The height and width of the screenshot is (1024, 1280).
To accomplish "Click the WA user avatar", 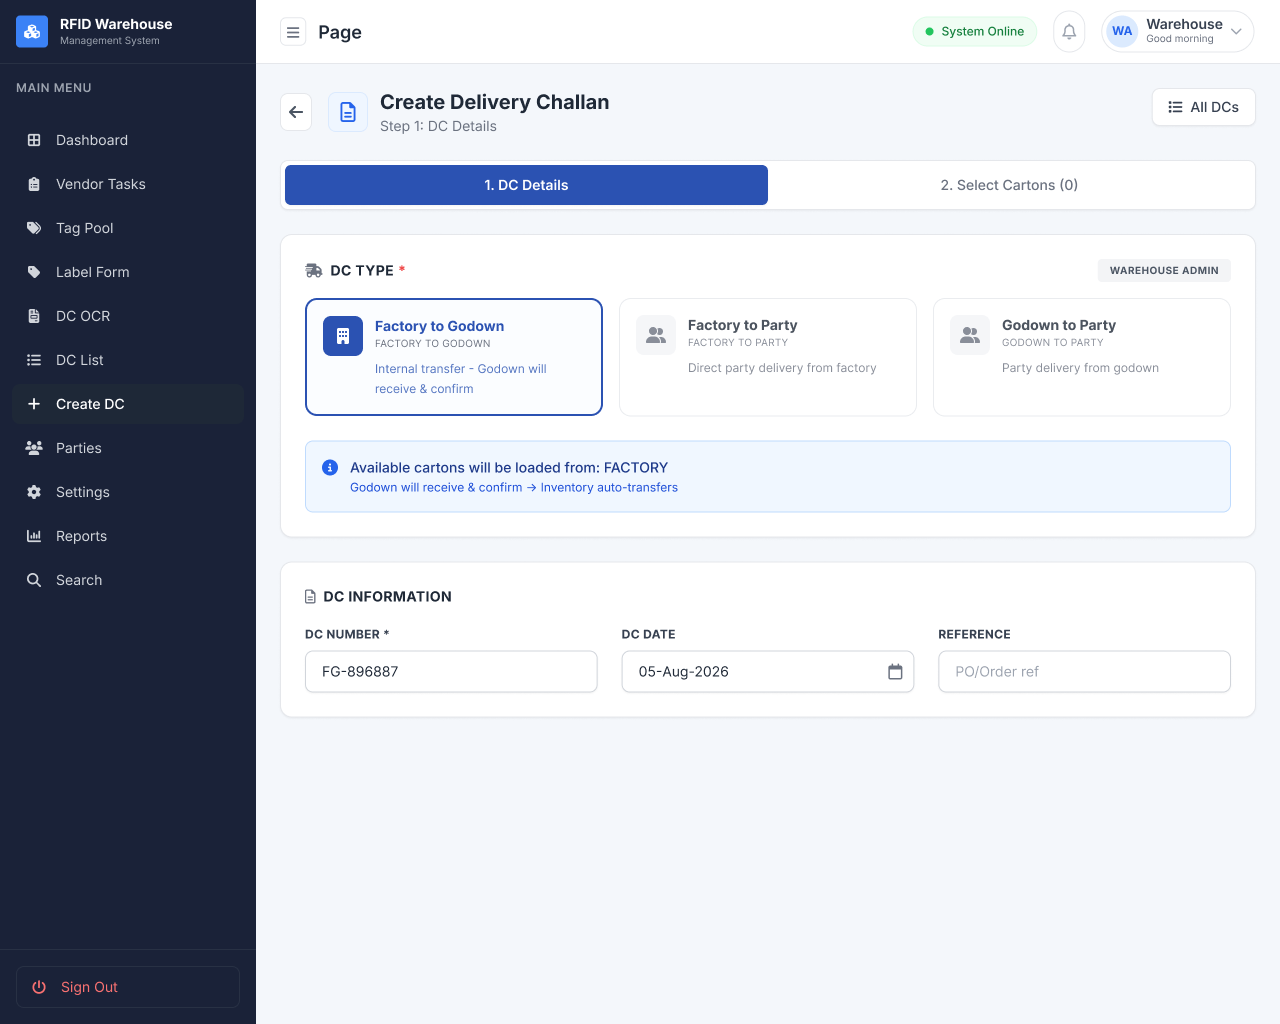I will (x=1122, y=32).
